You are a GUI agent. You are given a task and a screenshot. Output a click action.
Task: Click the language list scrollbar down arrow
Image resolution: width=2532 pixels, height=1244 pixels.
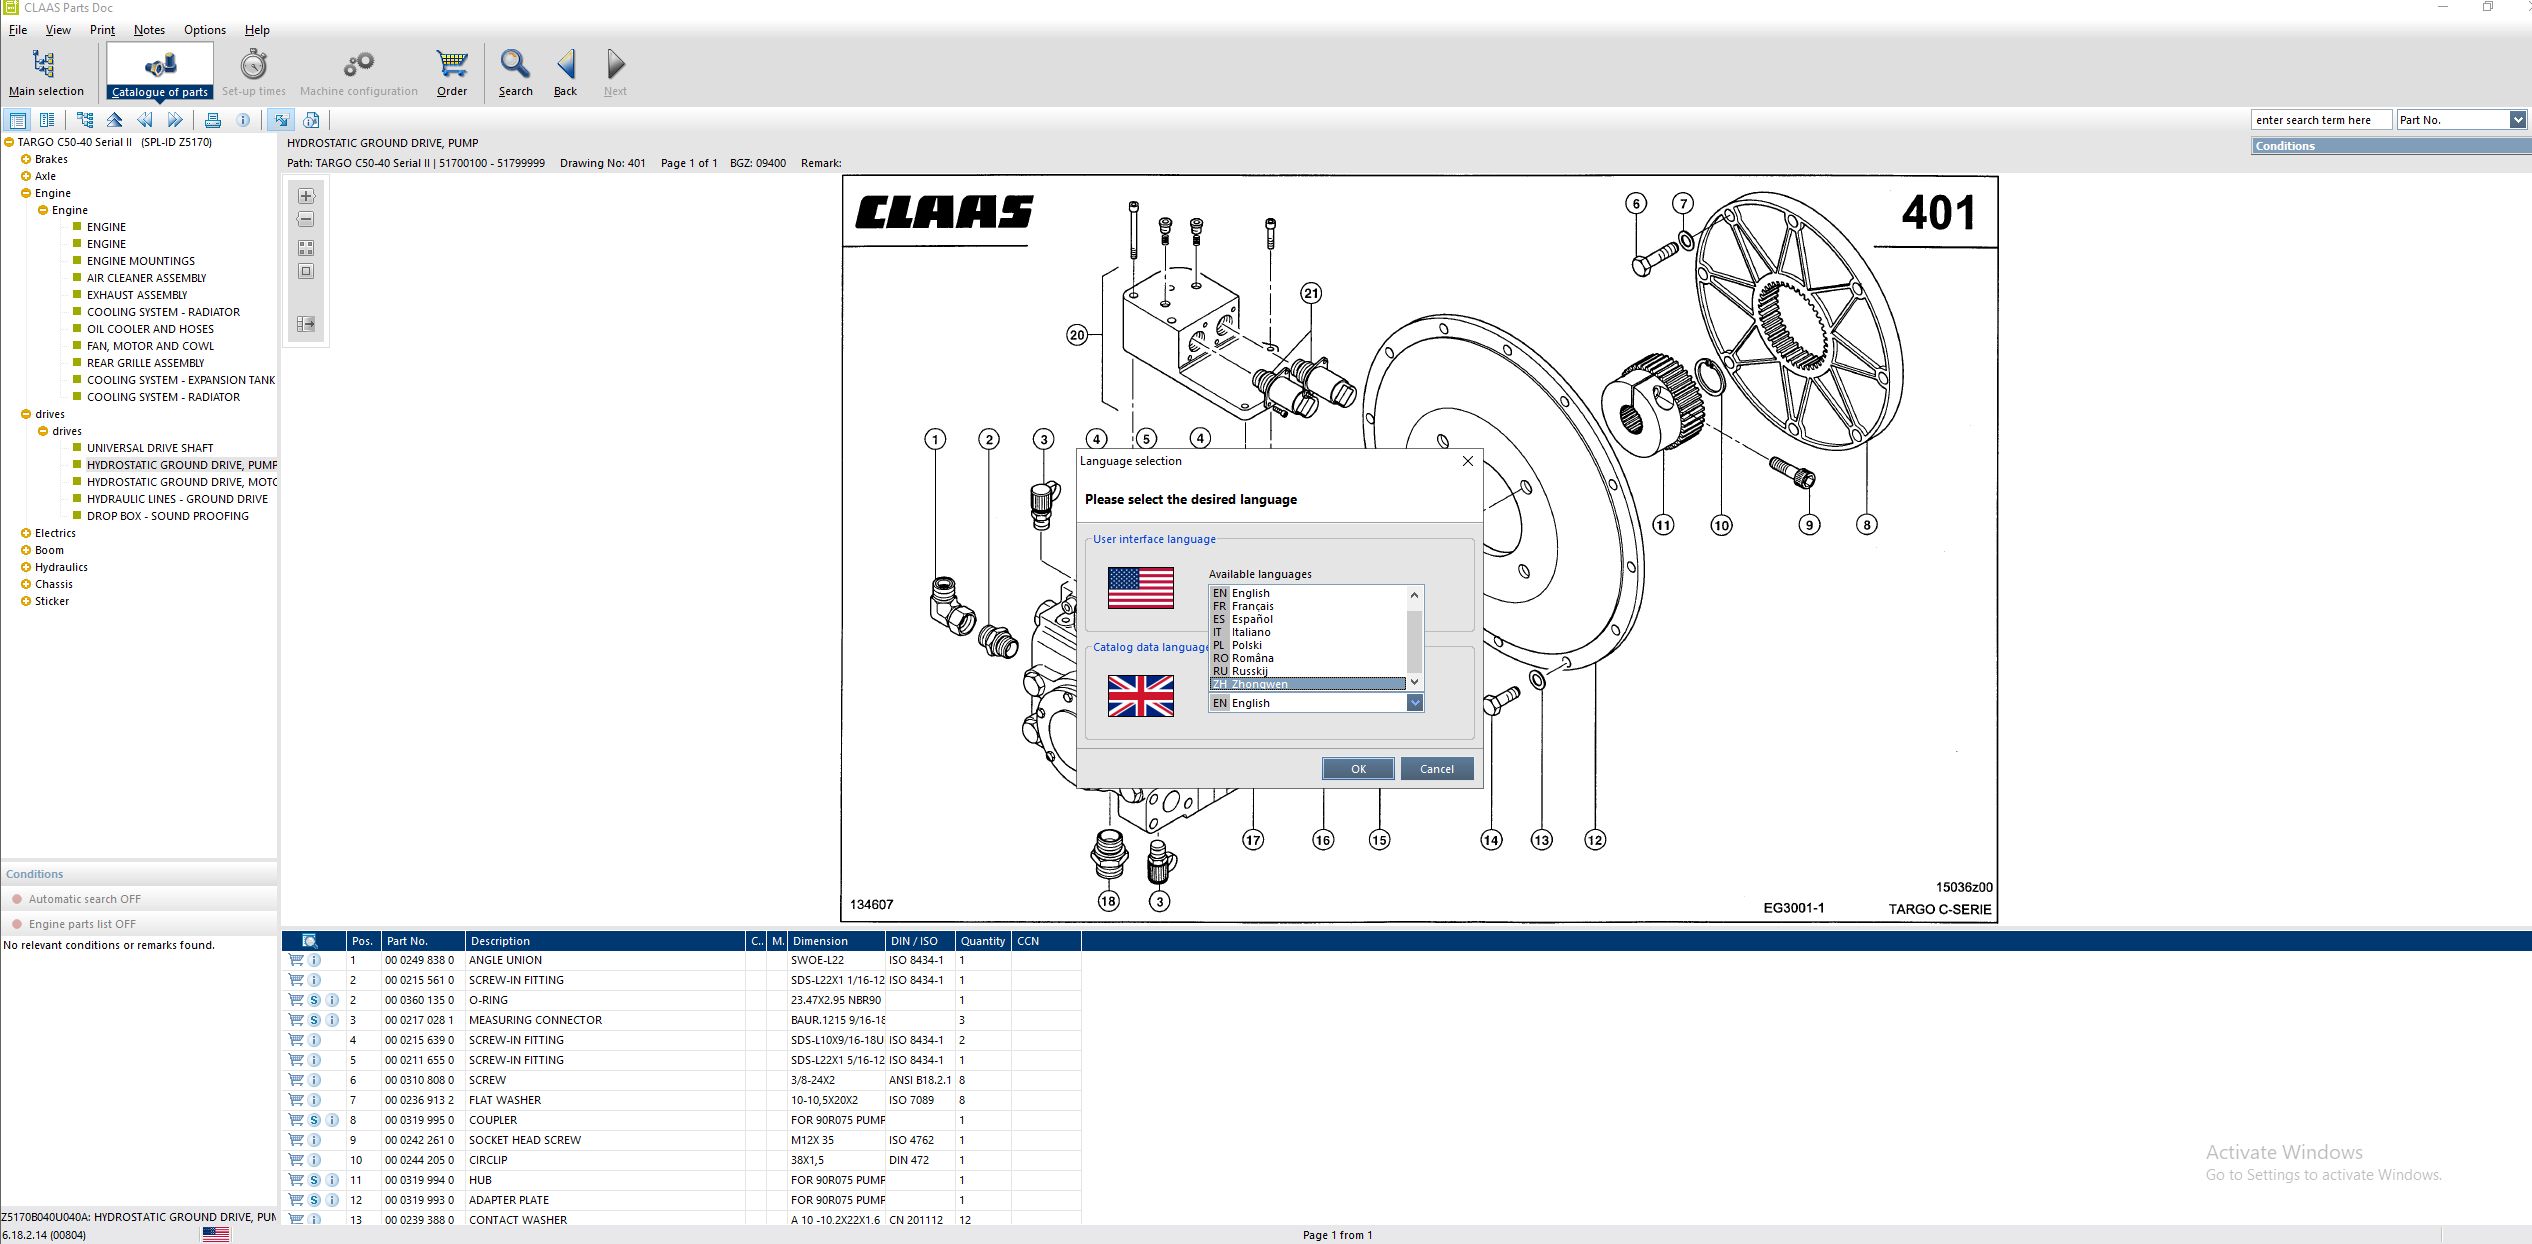1414,682
